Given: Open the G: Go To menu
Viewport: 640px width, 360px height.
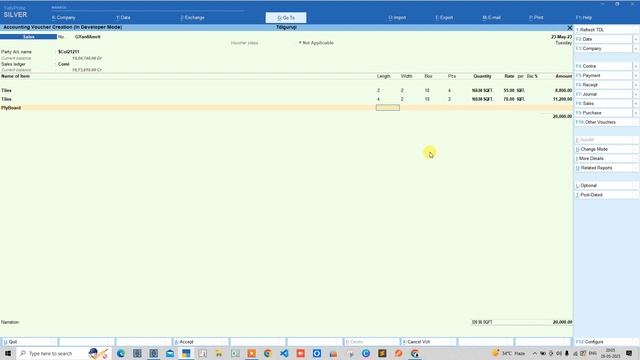Looking at the screenshot, I should 286,18.
